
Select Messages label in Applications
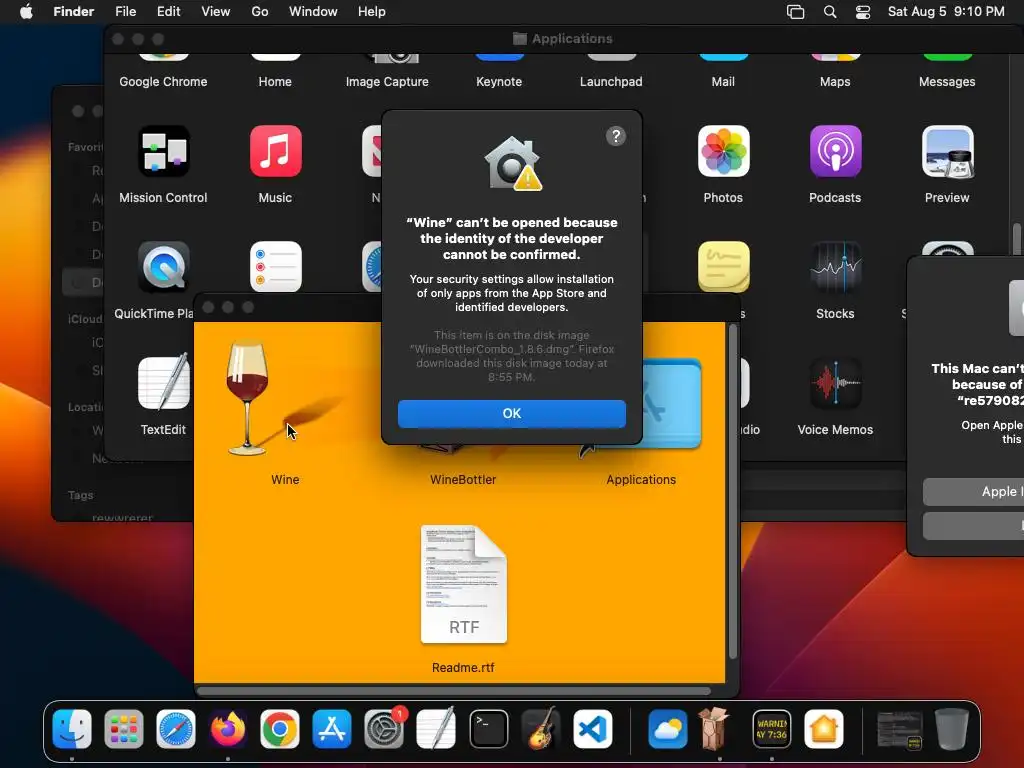[947, 82]
